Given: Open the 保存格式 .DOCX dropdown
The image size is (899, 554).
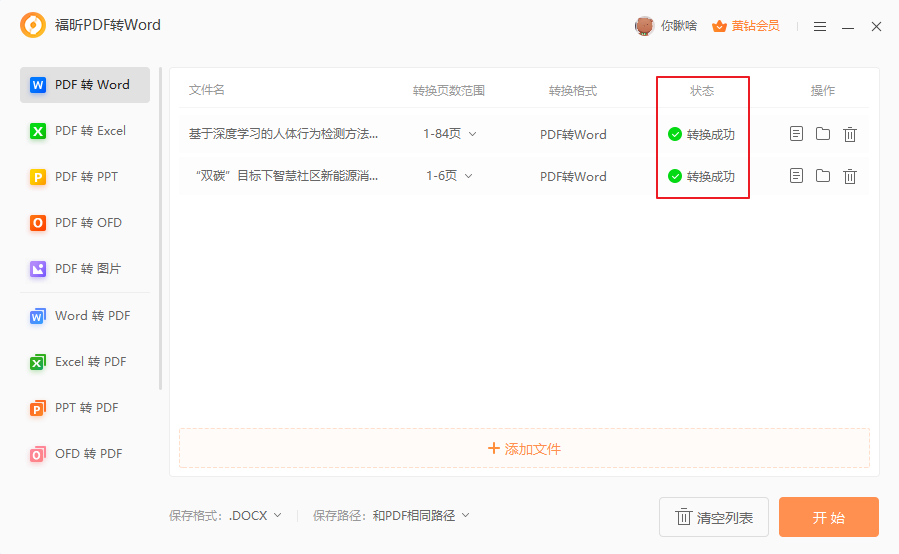Looking at the screenshot, I should [255, 516].
